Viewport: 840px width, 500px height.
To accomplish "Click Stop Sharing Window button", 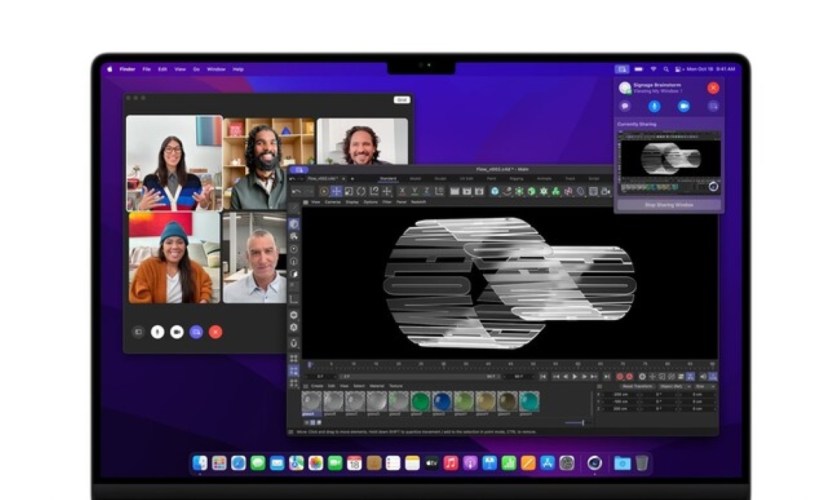I will click(669, 205).
